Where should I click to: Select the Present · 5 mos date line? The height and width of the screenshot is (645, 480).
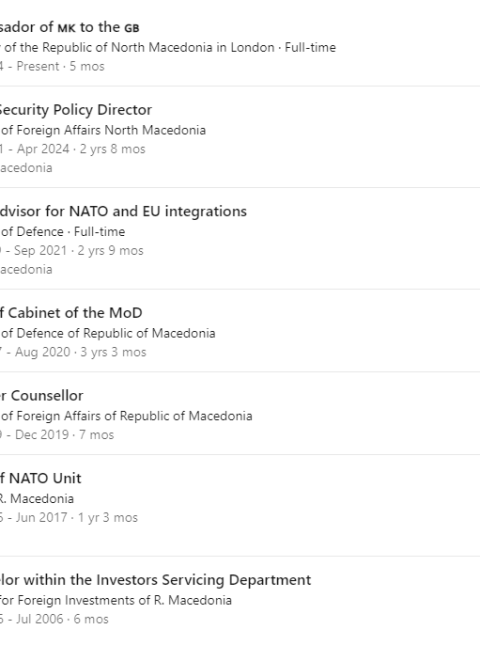[52, 66]
